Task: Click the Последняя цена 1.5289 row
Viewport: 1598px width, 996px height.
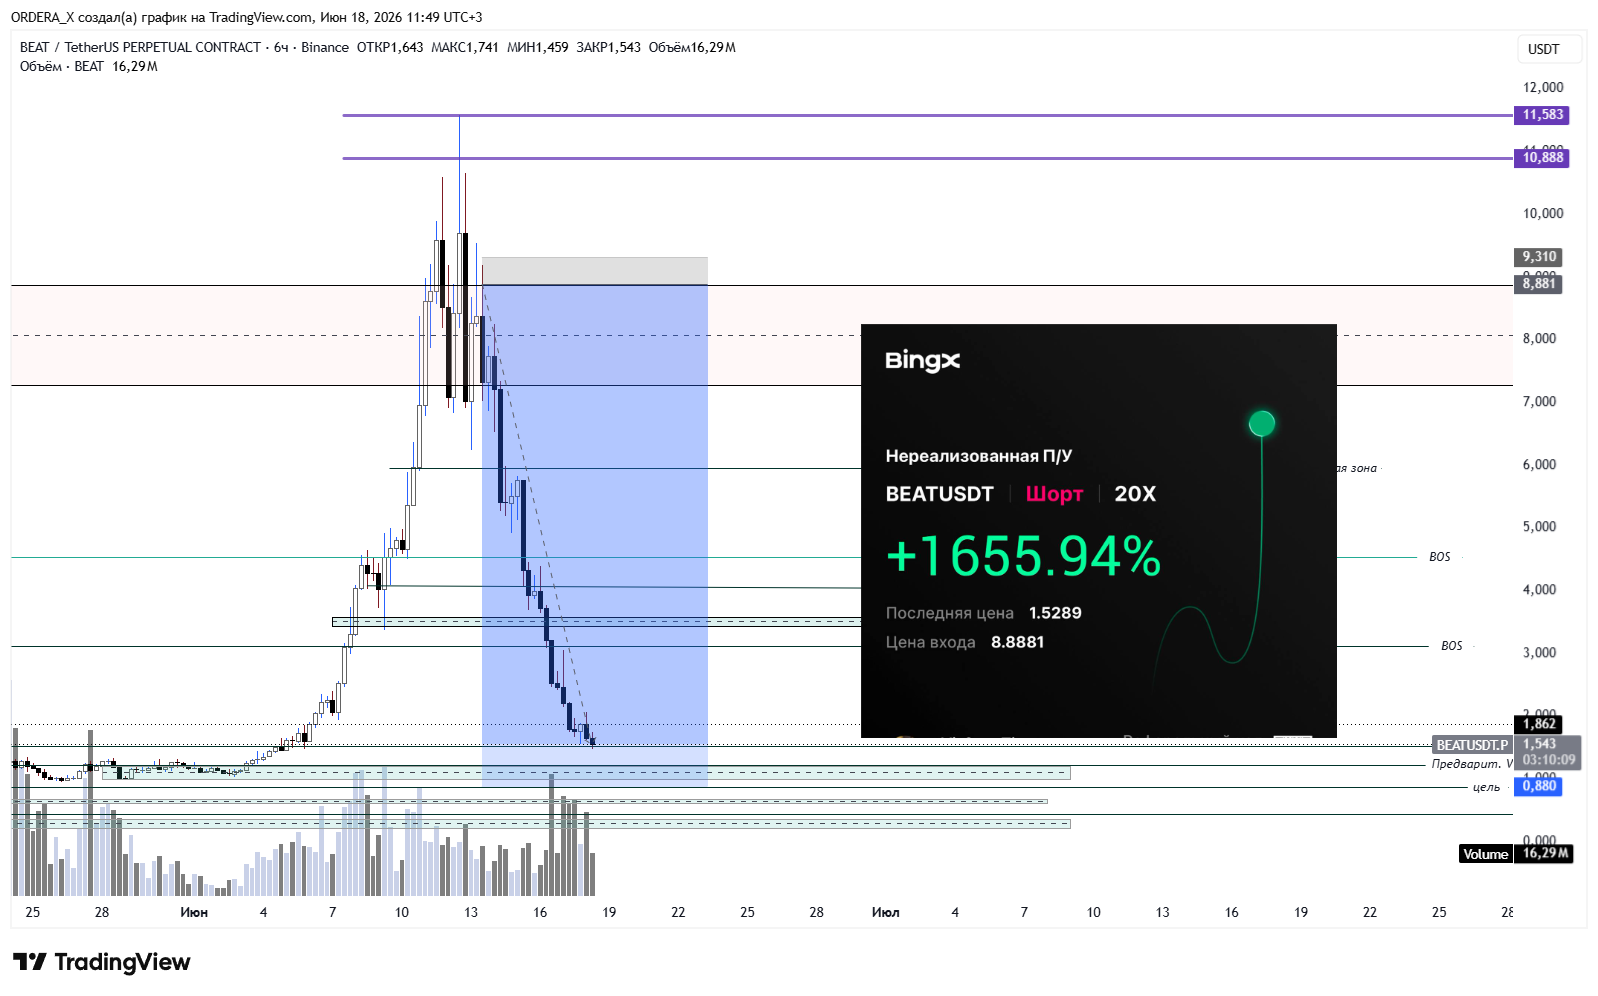Action: click(x=983, y=613)
